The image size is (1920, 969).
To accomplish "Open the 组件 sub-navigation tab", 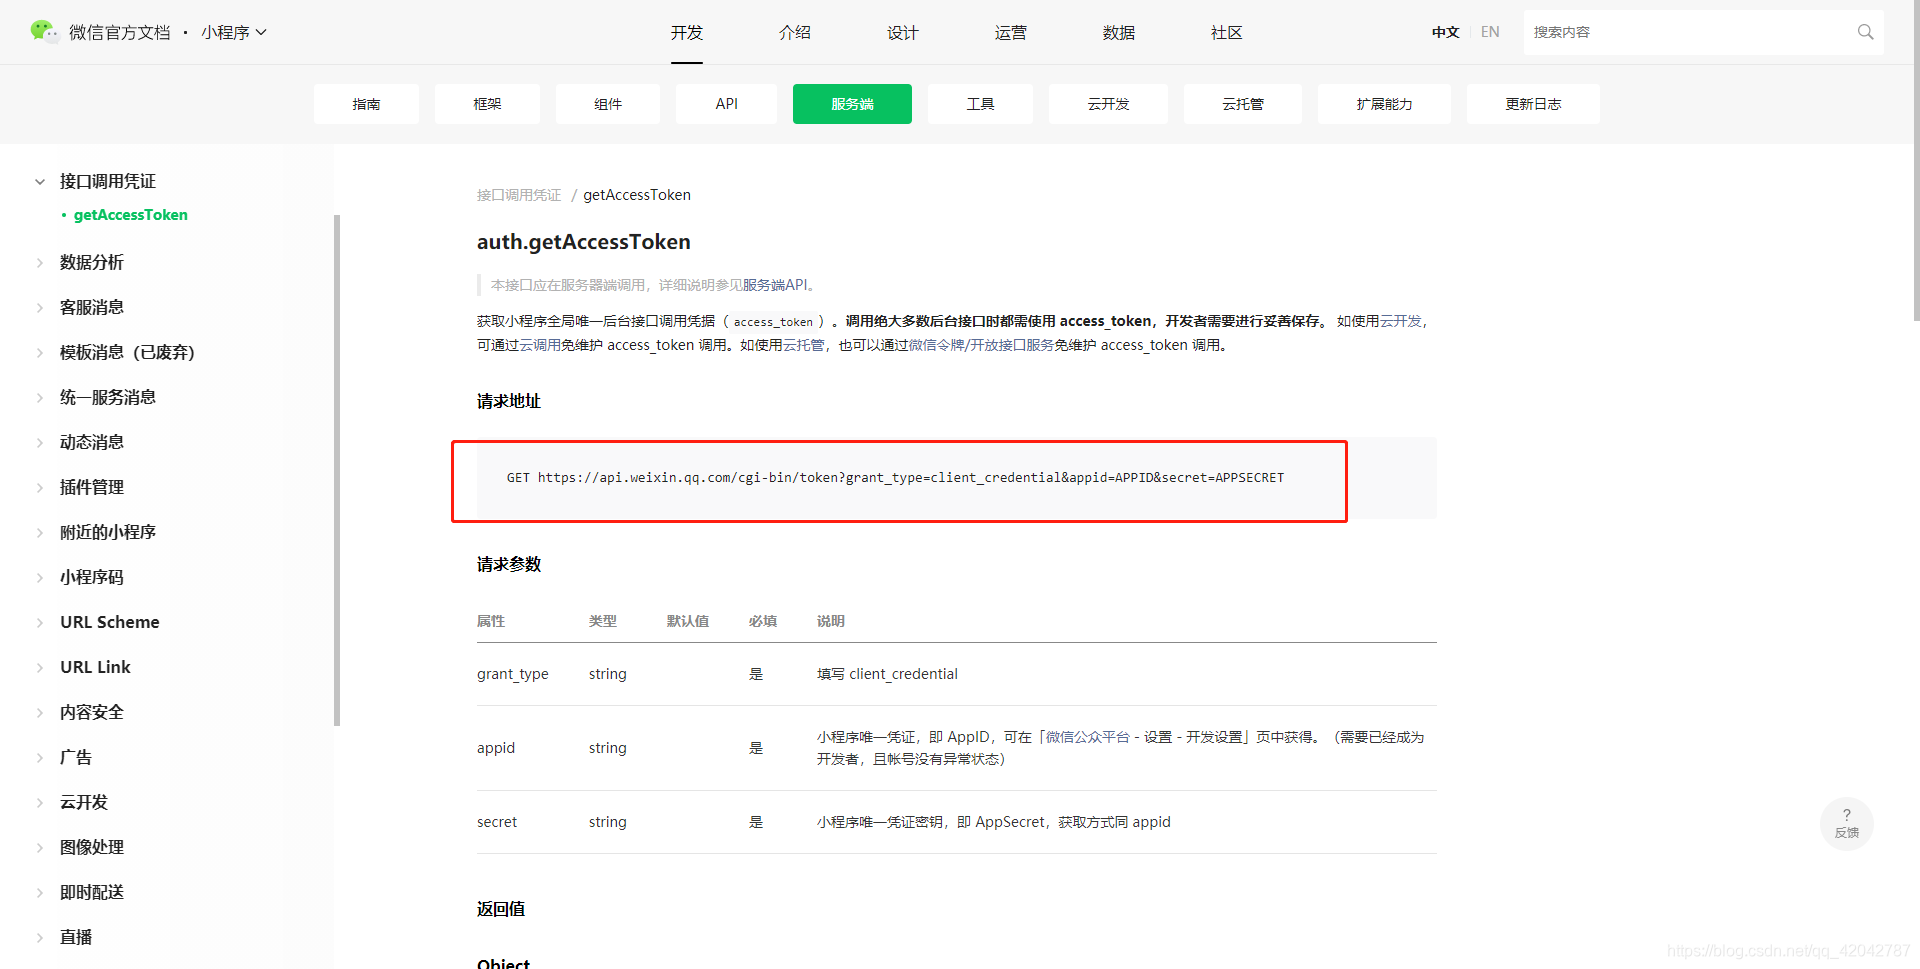I will (608, 104).
